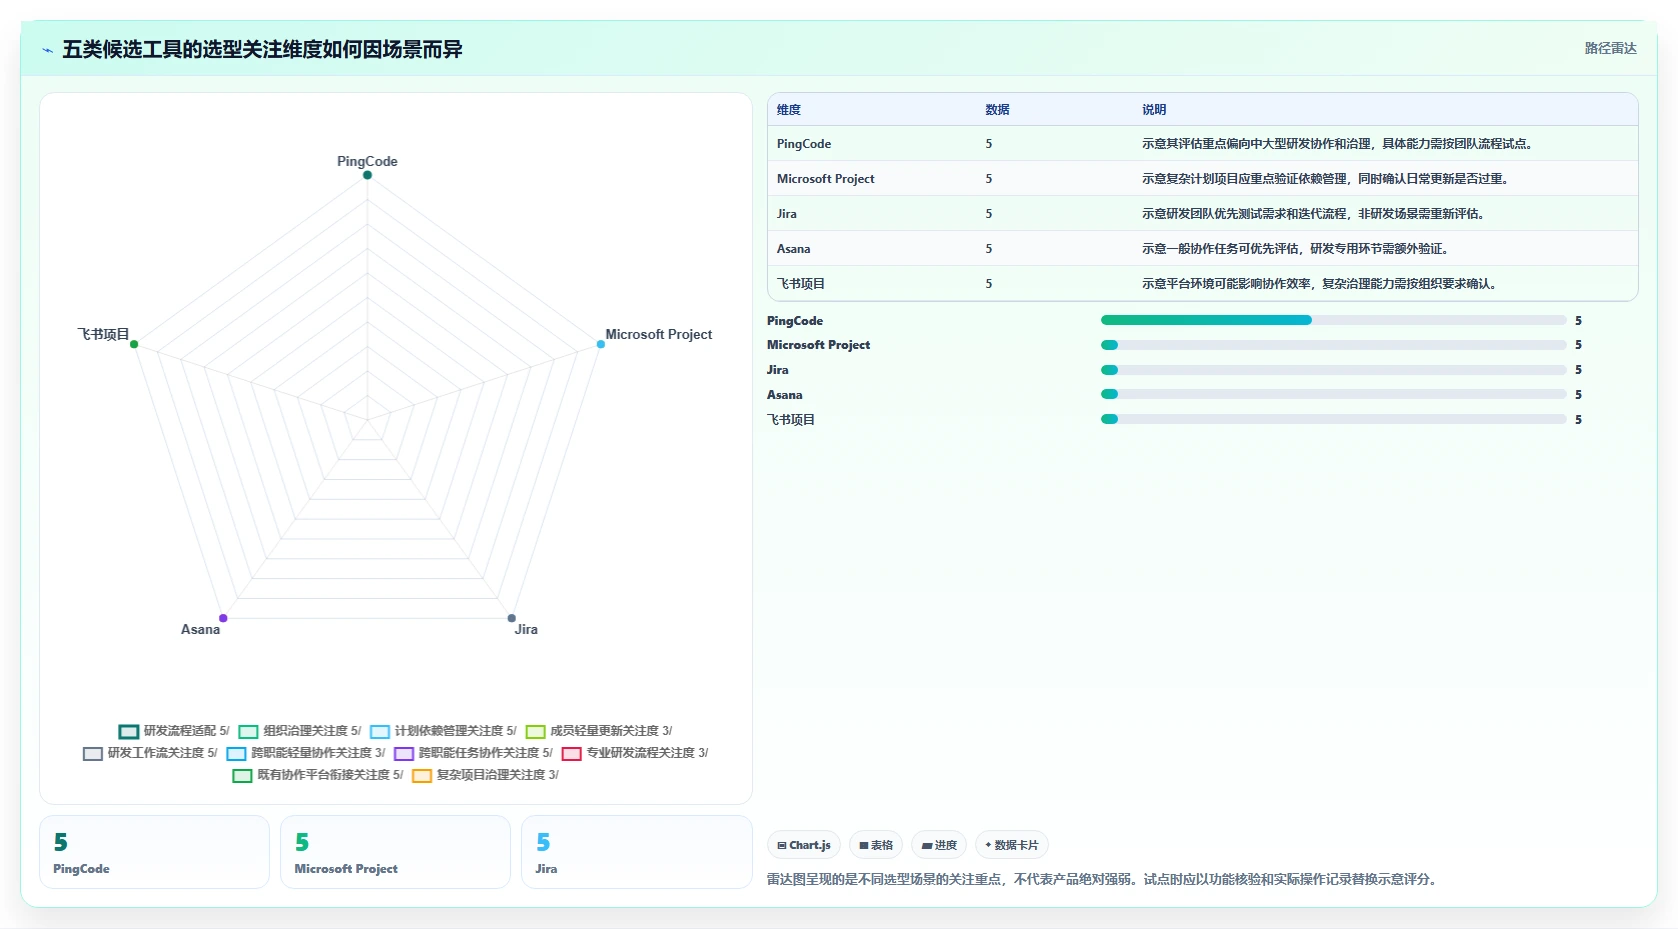Click the 飞书项目 radar data point
The width and height of the screenshot is (1678, 929).
[134, 344]
